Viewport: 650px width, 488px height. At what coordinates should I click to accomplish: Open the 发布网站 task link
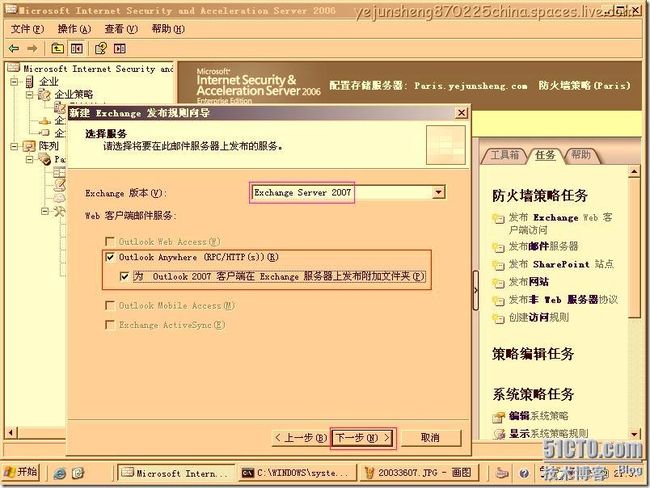[529, 282]
